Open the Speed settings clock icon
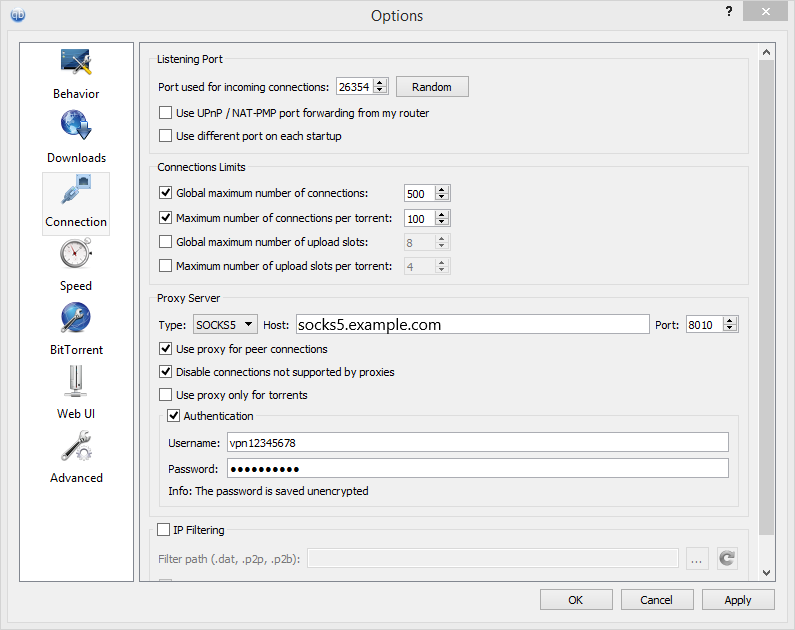The height and width of the screenshot is (630, 795). 76,253
